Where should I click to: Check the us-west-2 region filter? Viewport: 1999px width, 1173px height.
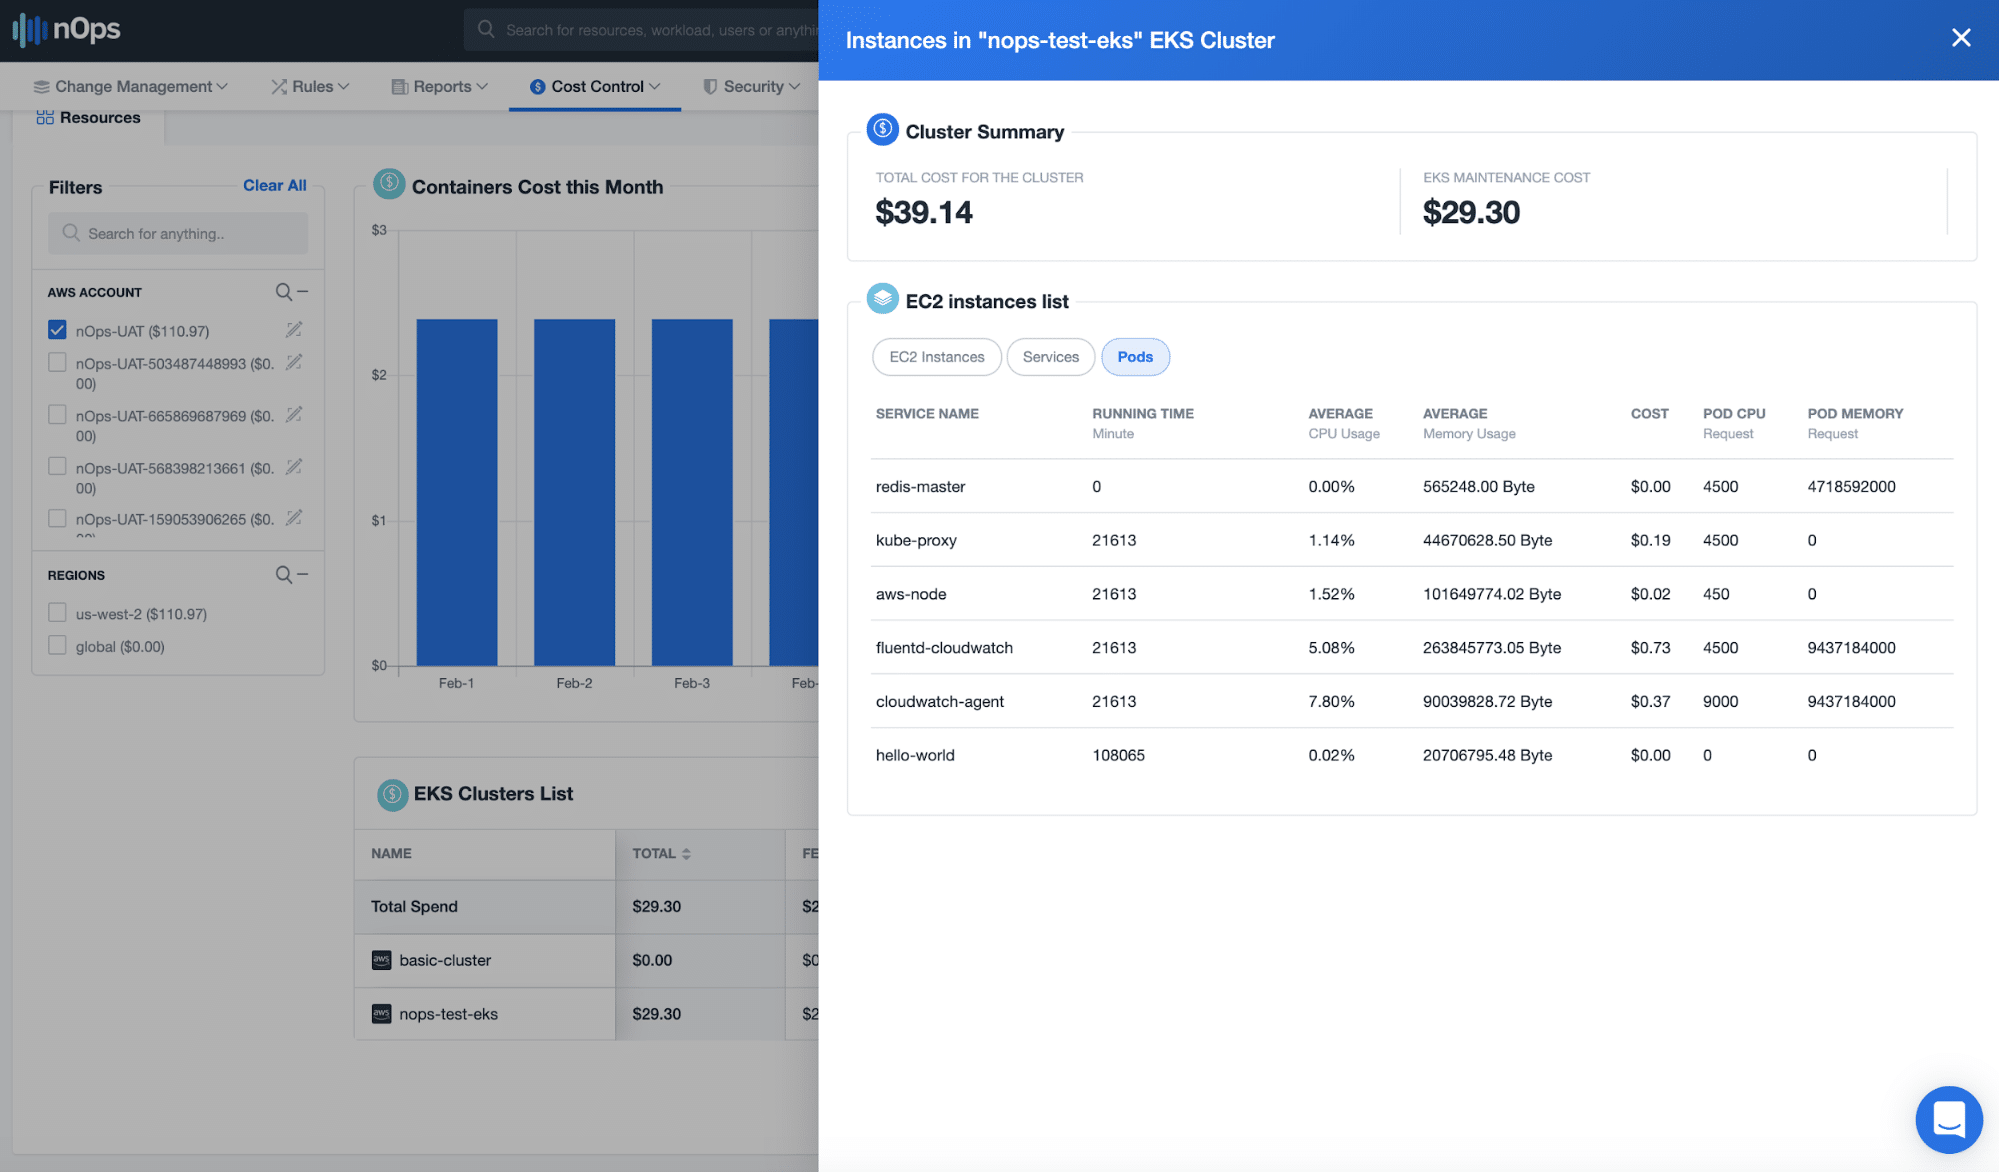(x=57, y=612)
